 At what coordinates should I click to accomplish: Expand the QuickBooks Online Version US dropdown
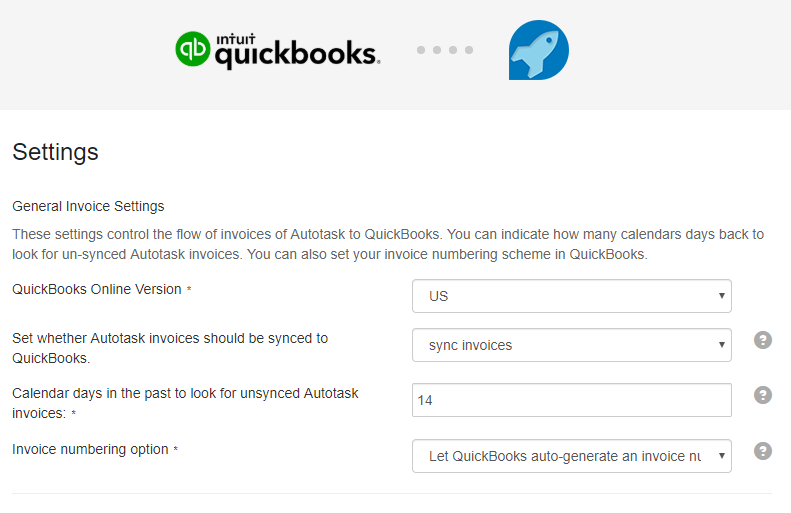(572, 296)
